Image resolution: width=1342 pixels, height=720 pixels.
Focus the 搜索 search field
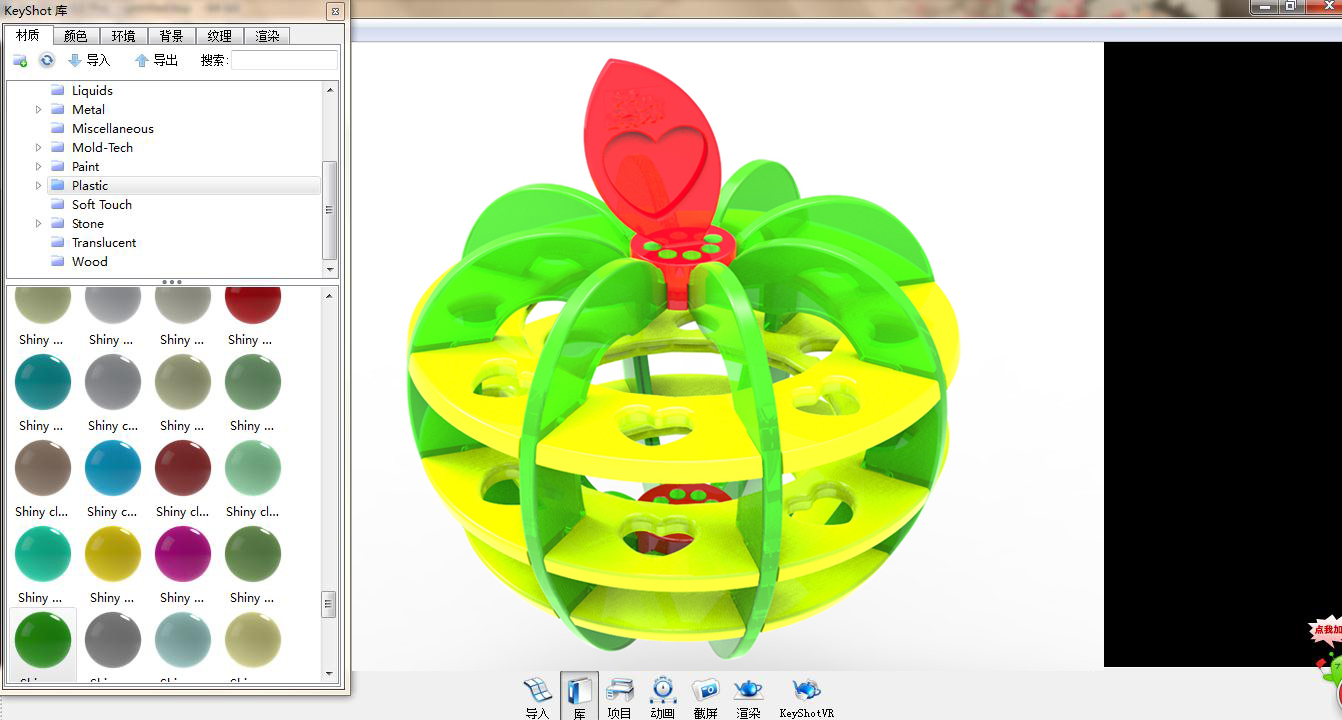284,60
